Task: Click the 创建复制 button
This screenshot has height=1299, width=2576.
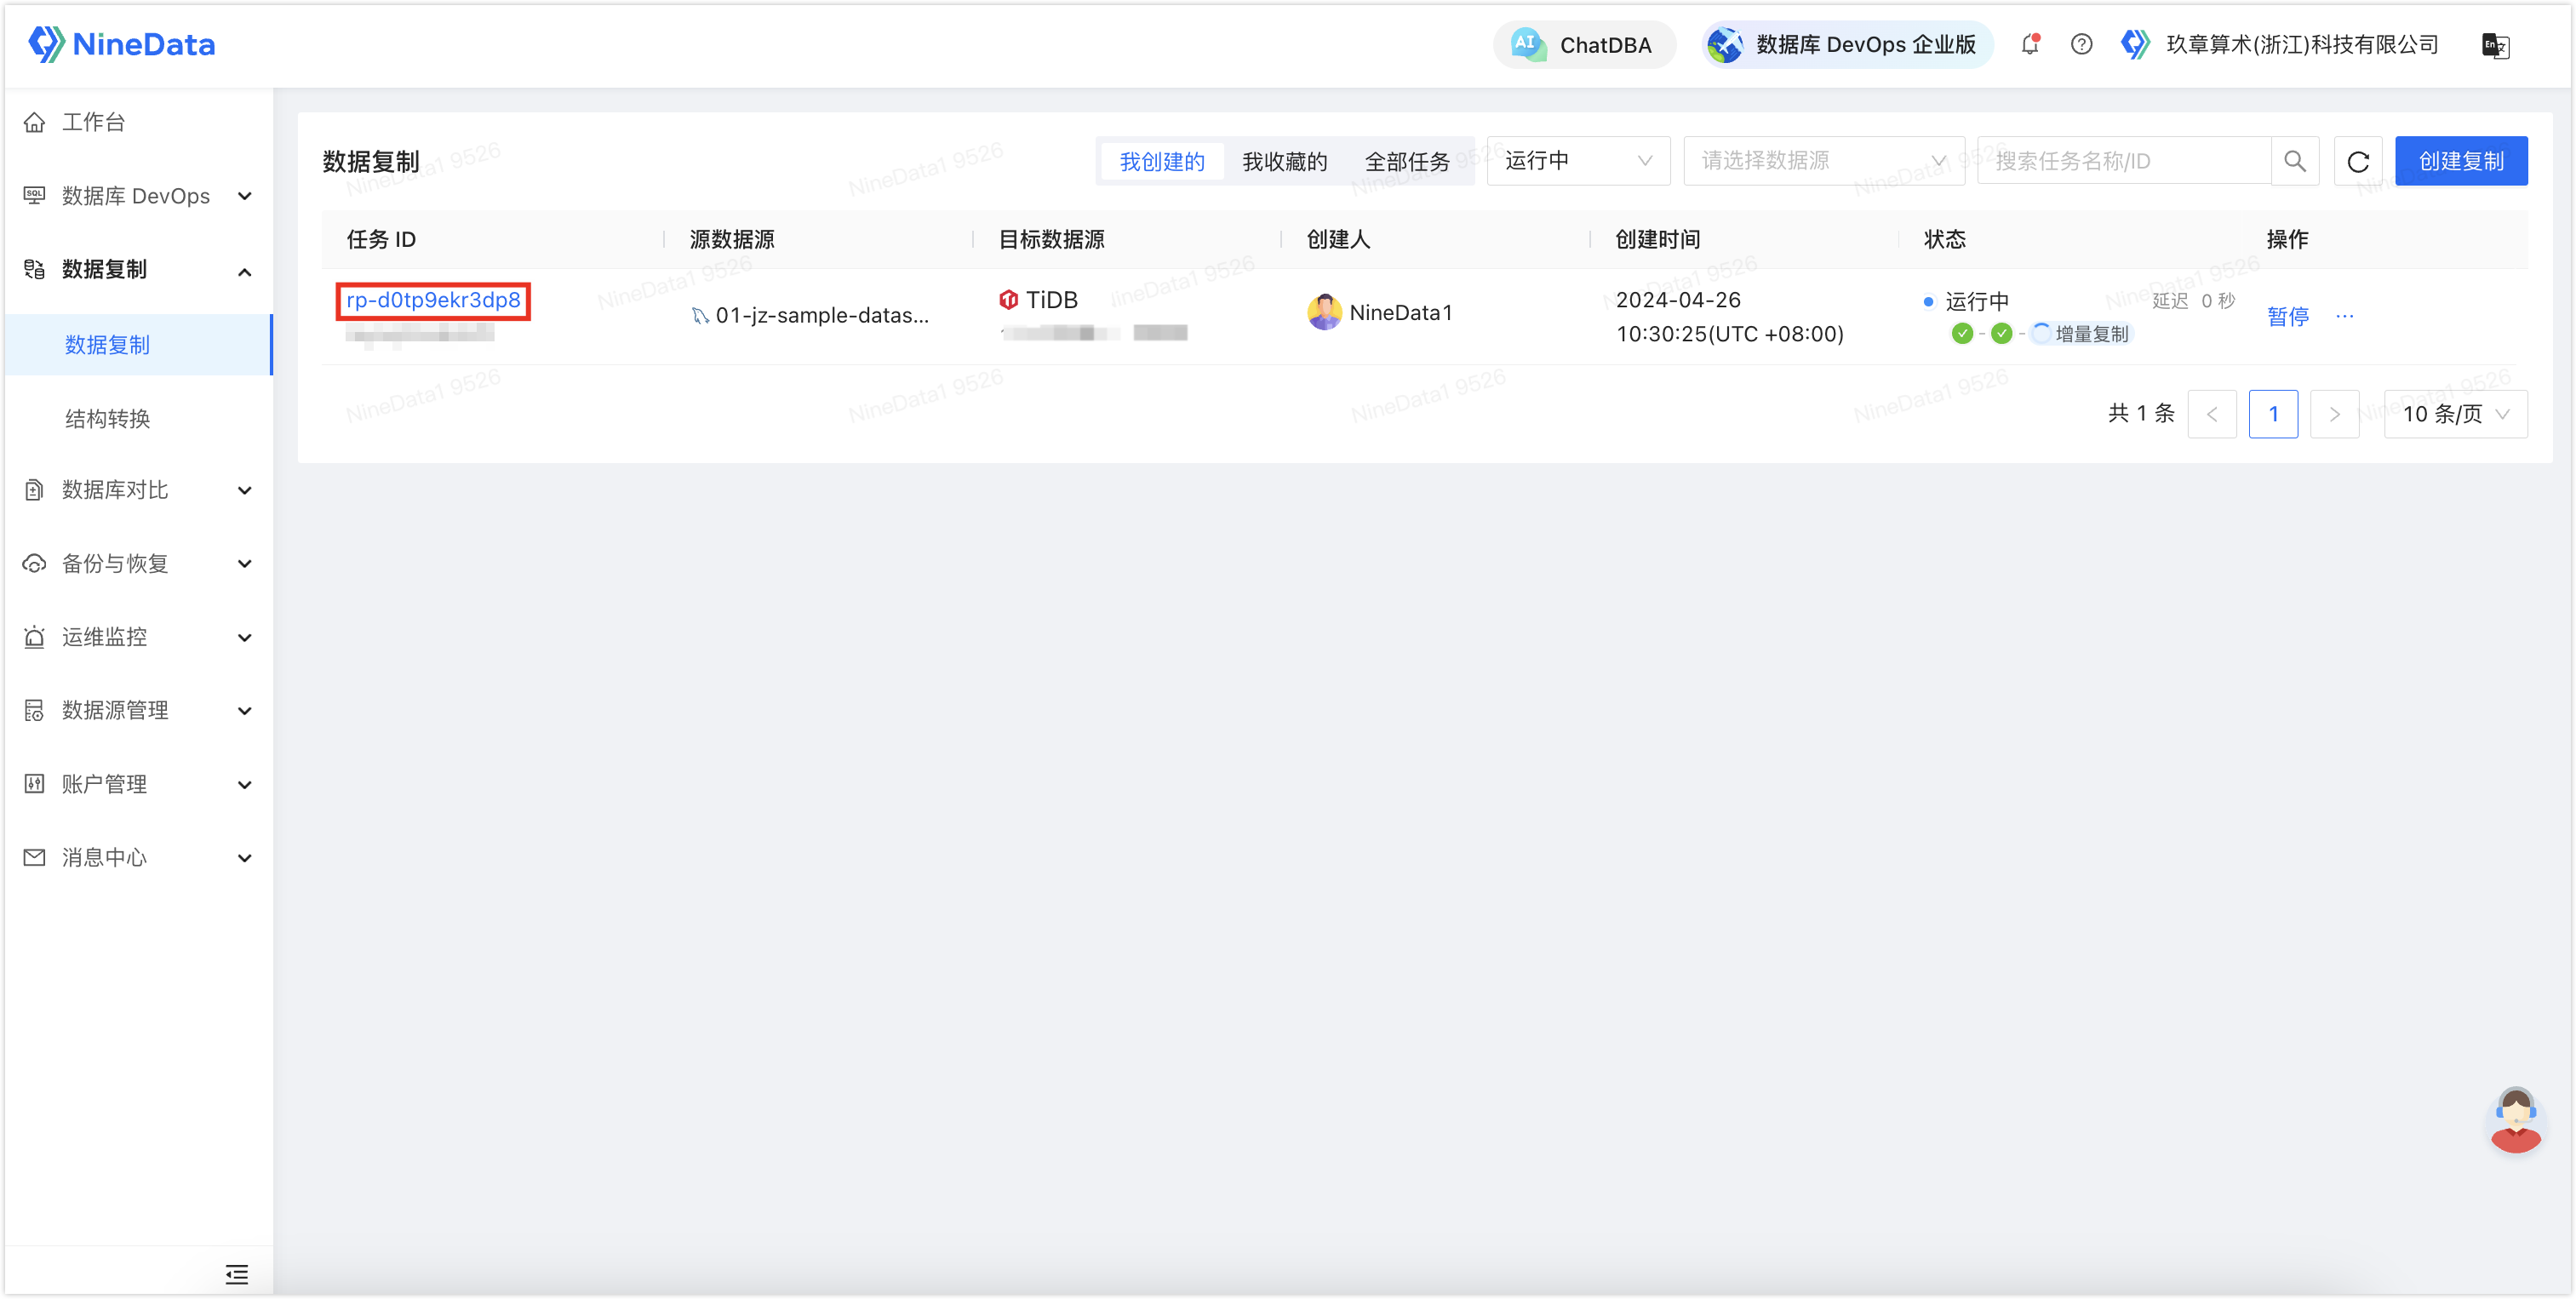Action: pyautogui.click(x=2461, y=160)
